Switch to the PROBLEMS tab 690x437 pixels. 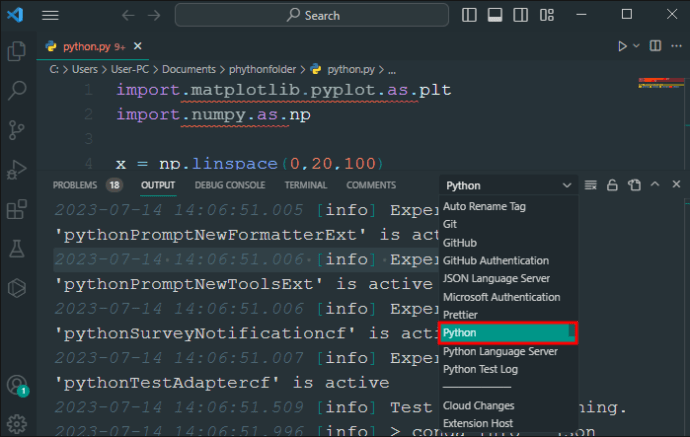pyautogui.click(x=75, y=185)
